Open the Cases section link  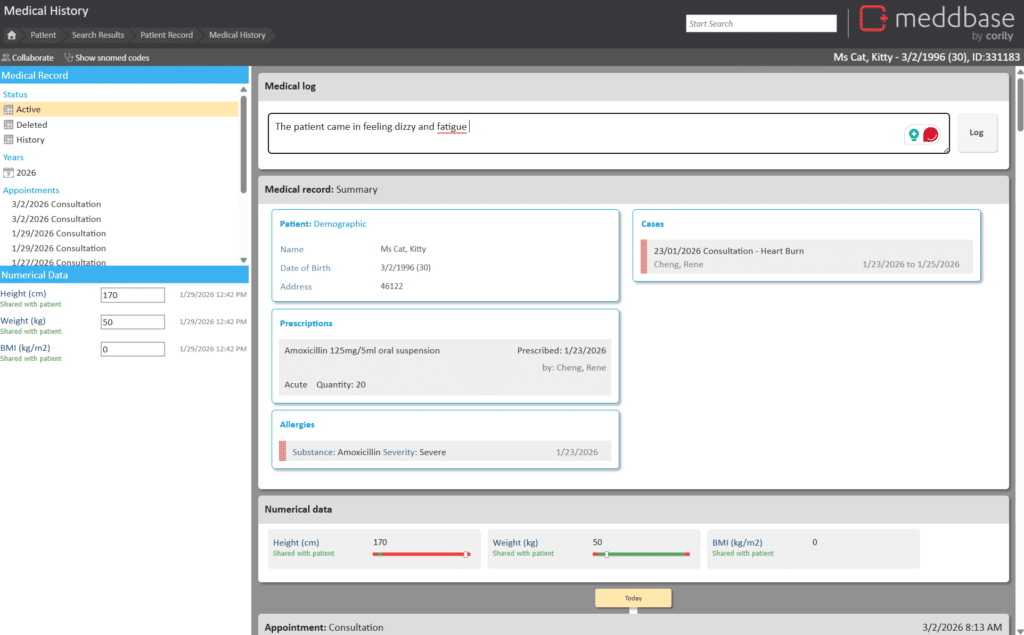652,224
